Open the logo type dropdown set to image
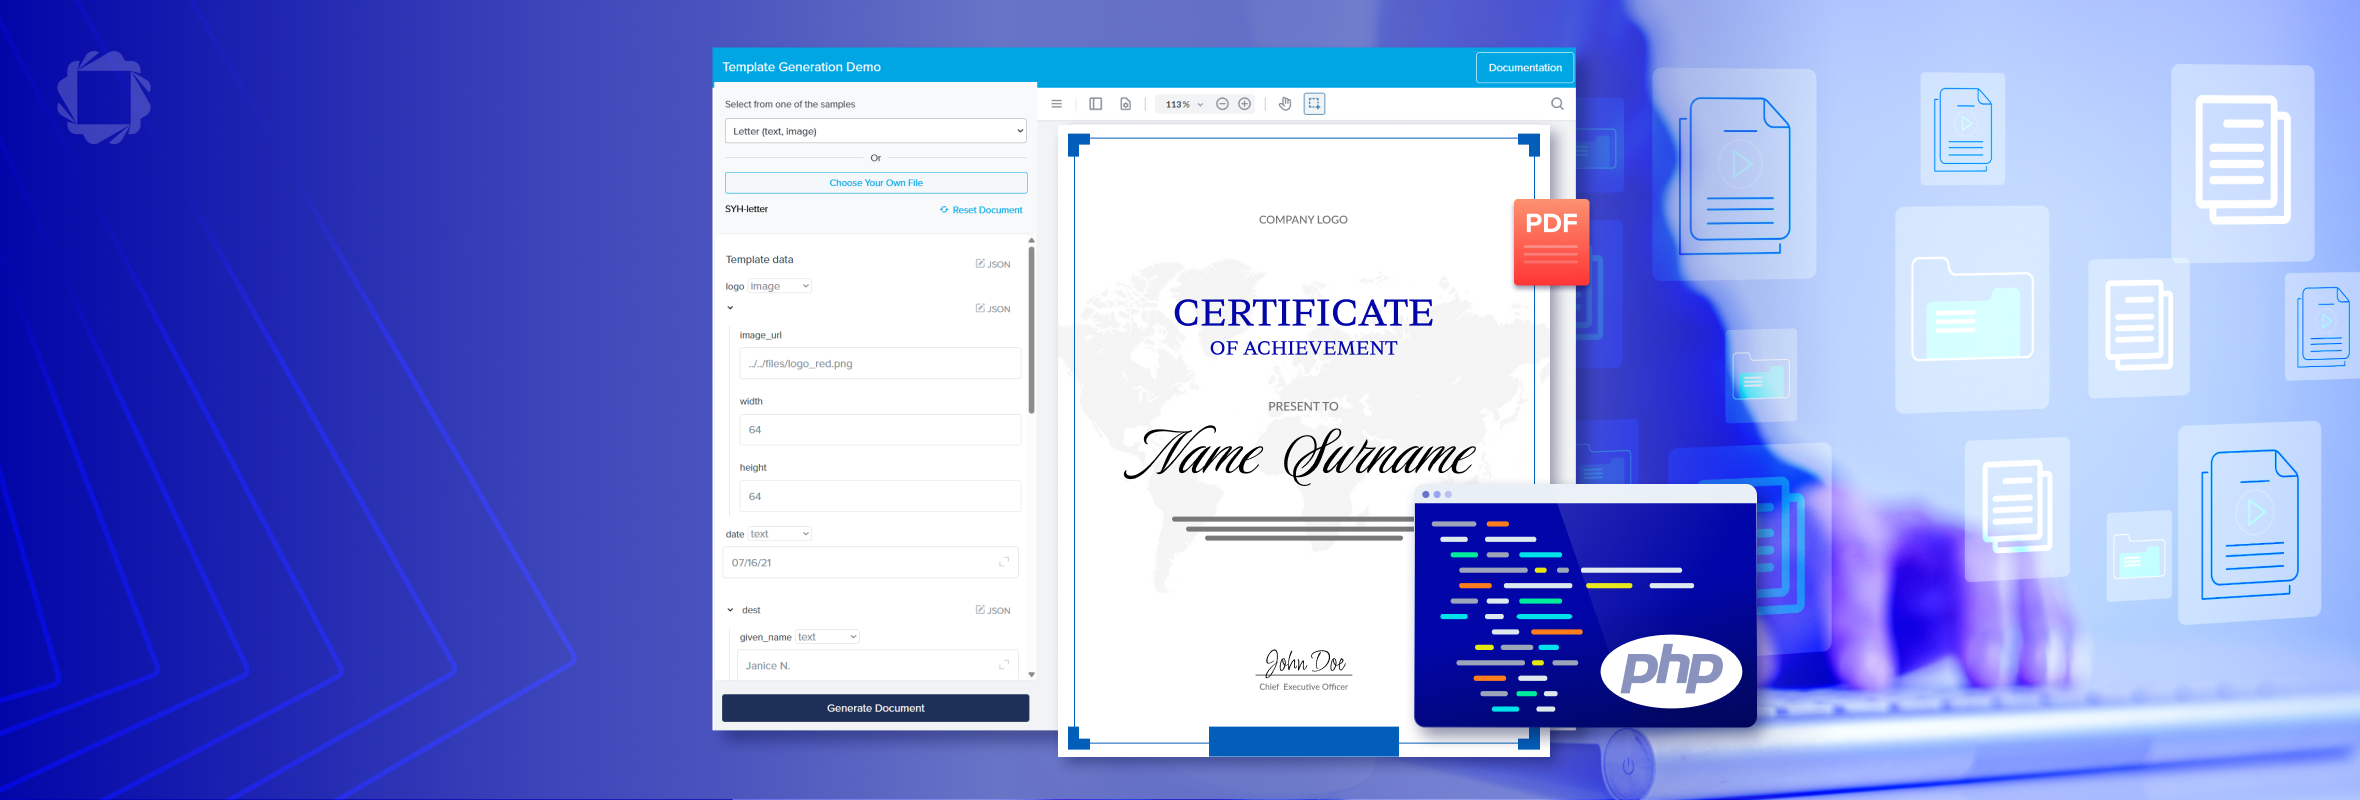Image resolution: width=2360 pixels, height=800 pixels. point(780,286)
